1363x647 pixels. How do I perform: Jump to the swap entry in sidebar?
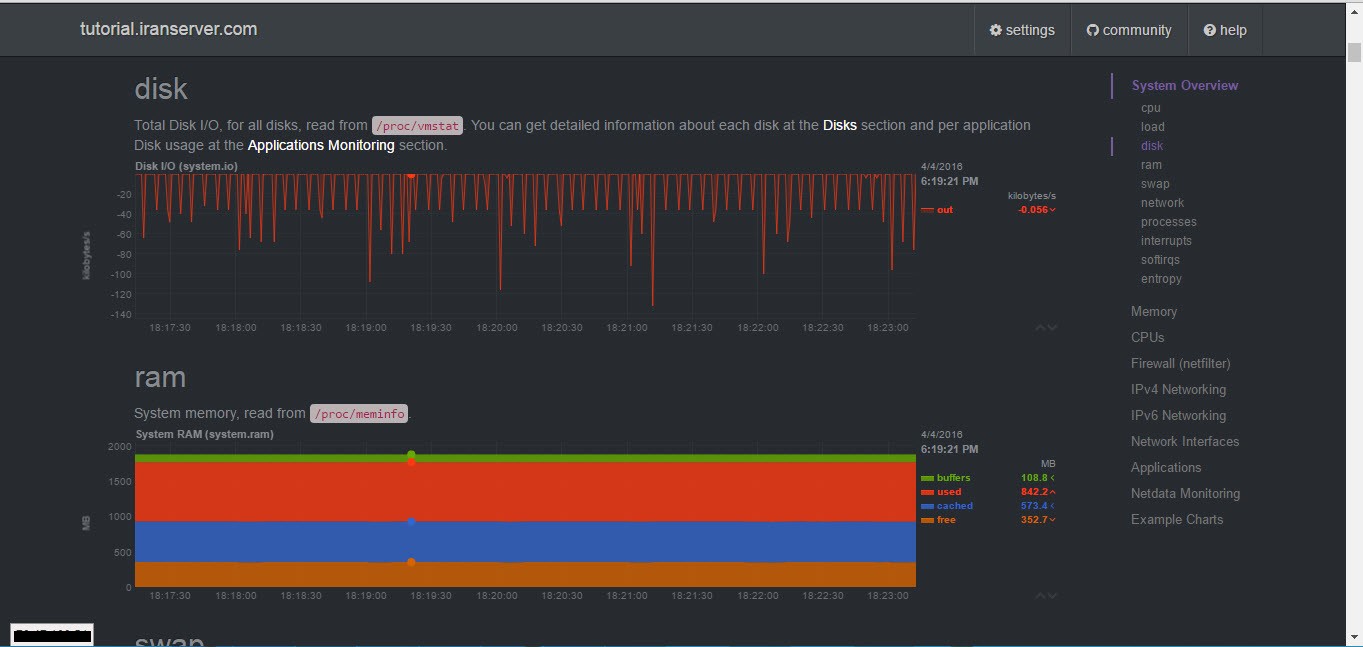pyautogui.click(x=1154, y=184)
